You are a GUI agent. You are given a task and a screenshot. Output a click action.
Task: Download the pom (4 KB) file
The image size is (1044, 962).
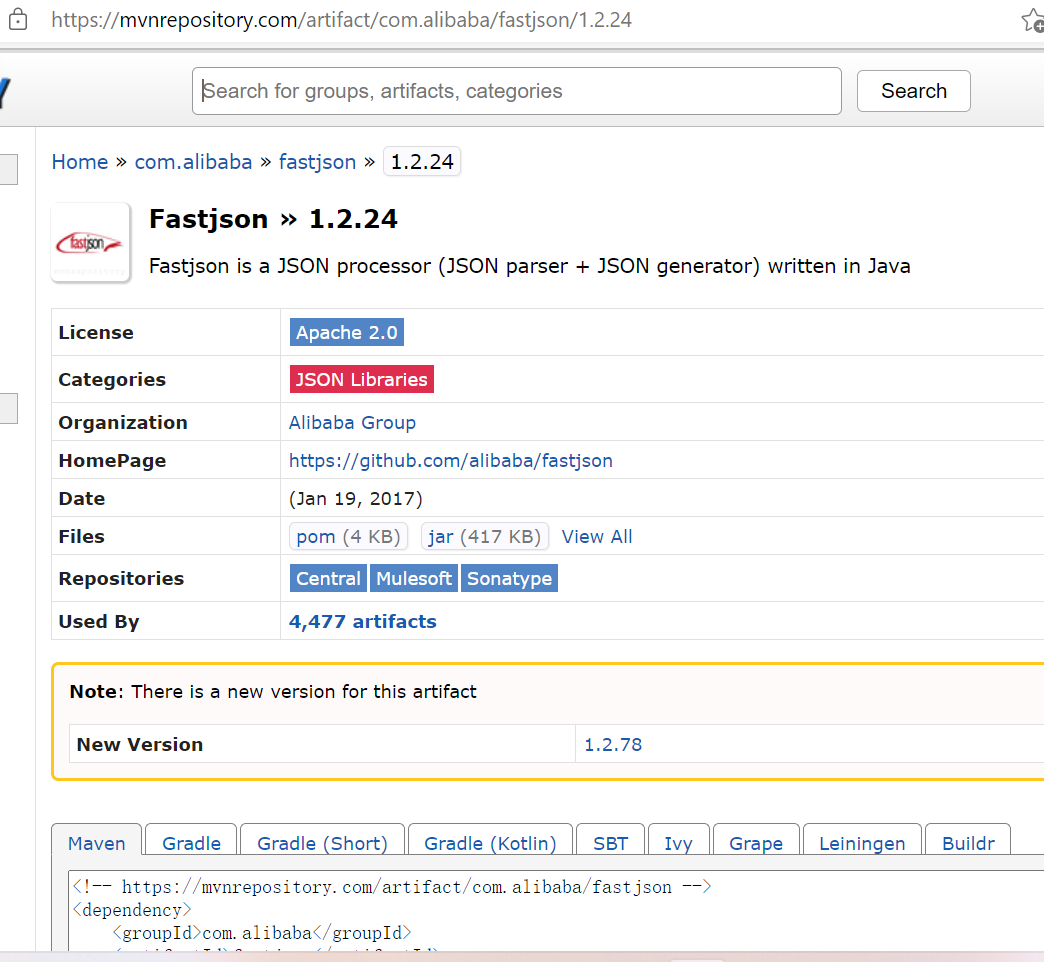348,536
